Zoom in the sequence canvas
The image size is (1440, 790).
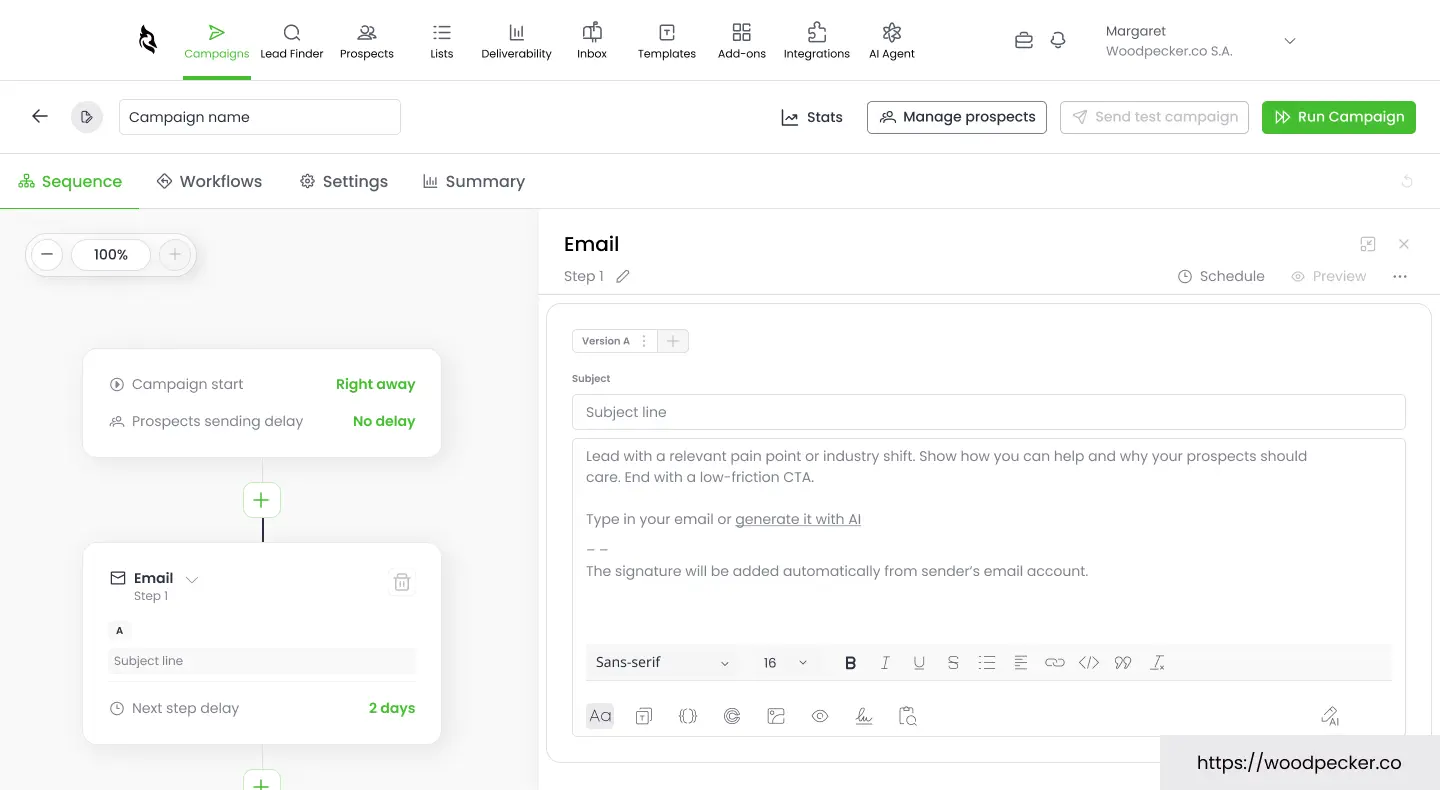tap(175, 255)
